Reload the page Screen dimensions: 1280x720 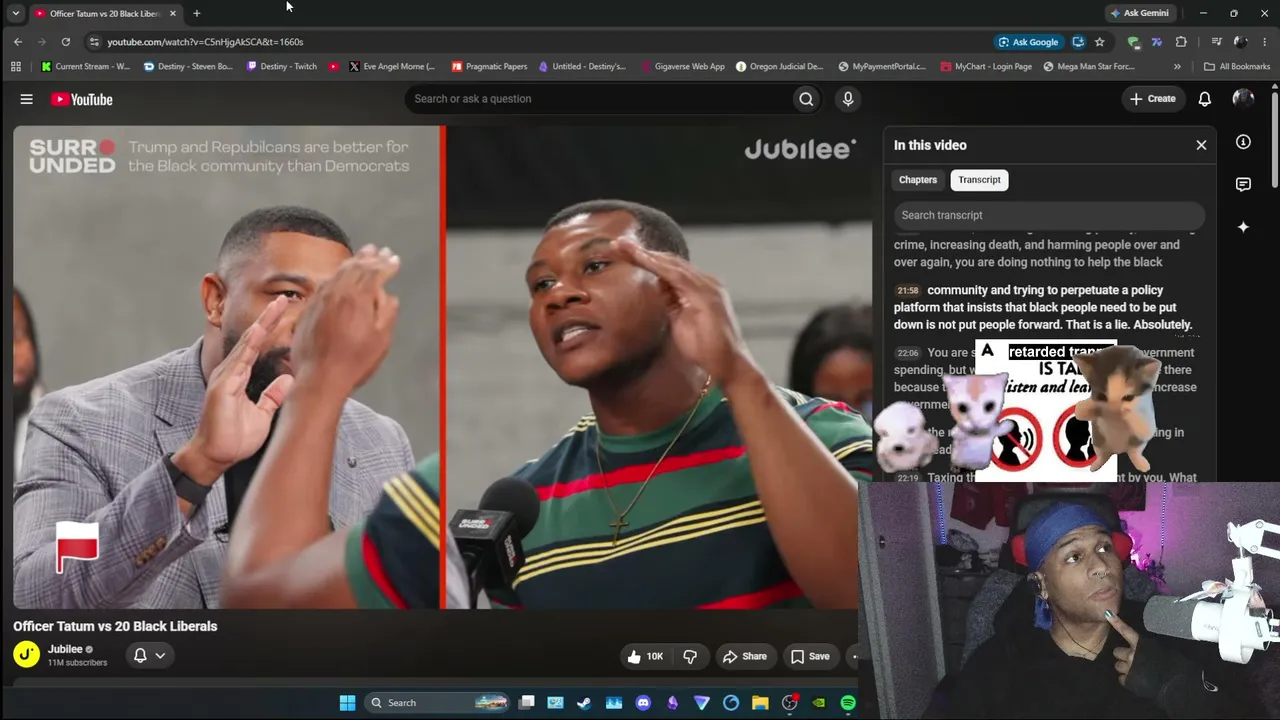(x=66, y=42)
